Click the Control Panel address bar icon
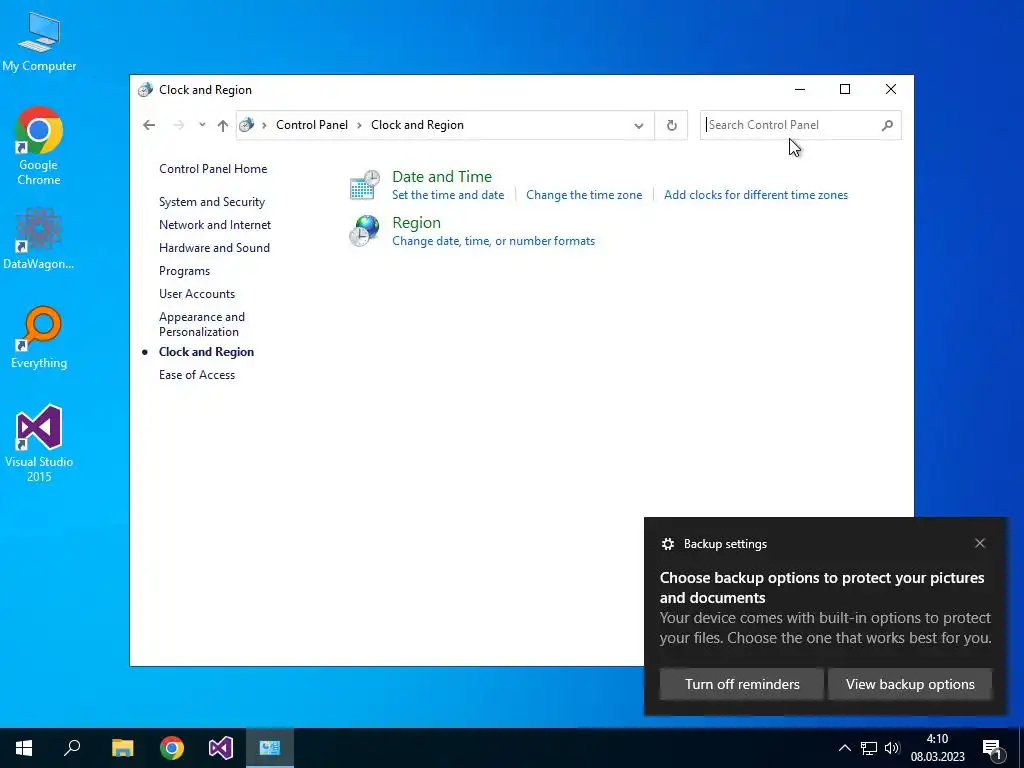The height and width of the screenshot is (768, 1024). [246, 125]
